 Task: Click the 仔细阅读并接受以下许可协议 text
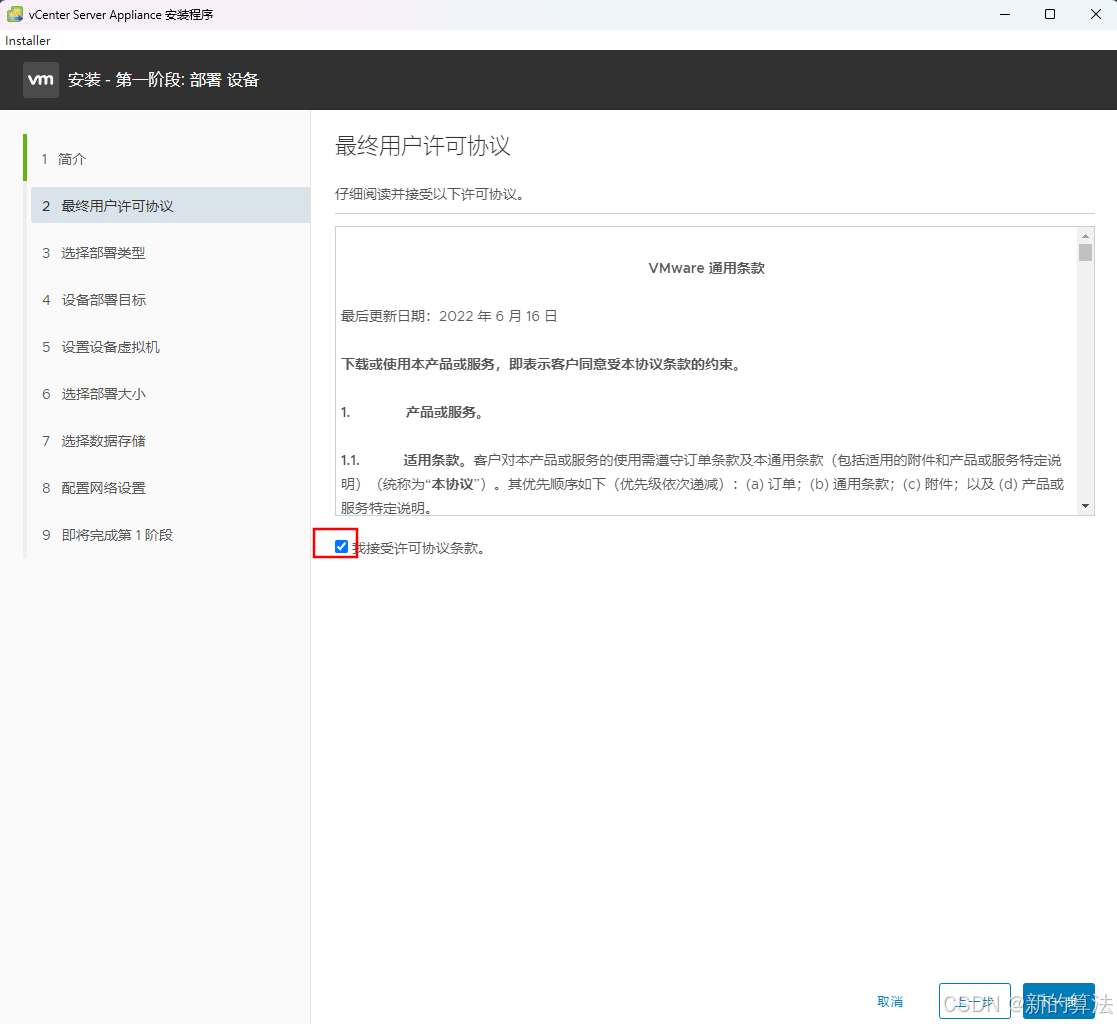tap(430, 194)
